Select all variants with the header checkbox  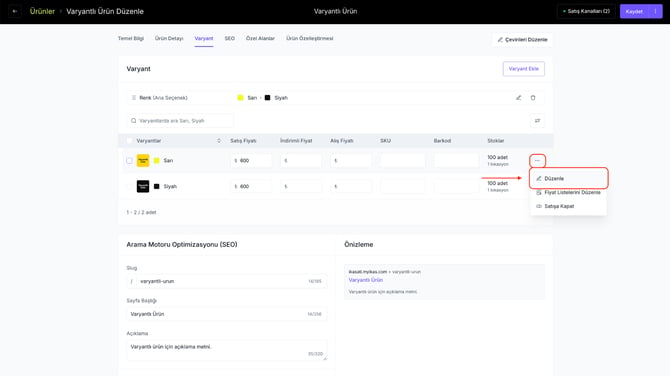[129, 141]
